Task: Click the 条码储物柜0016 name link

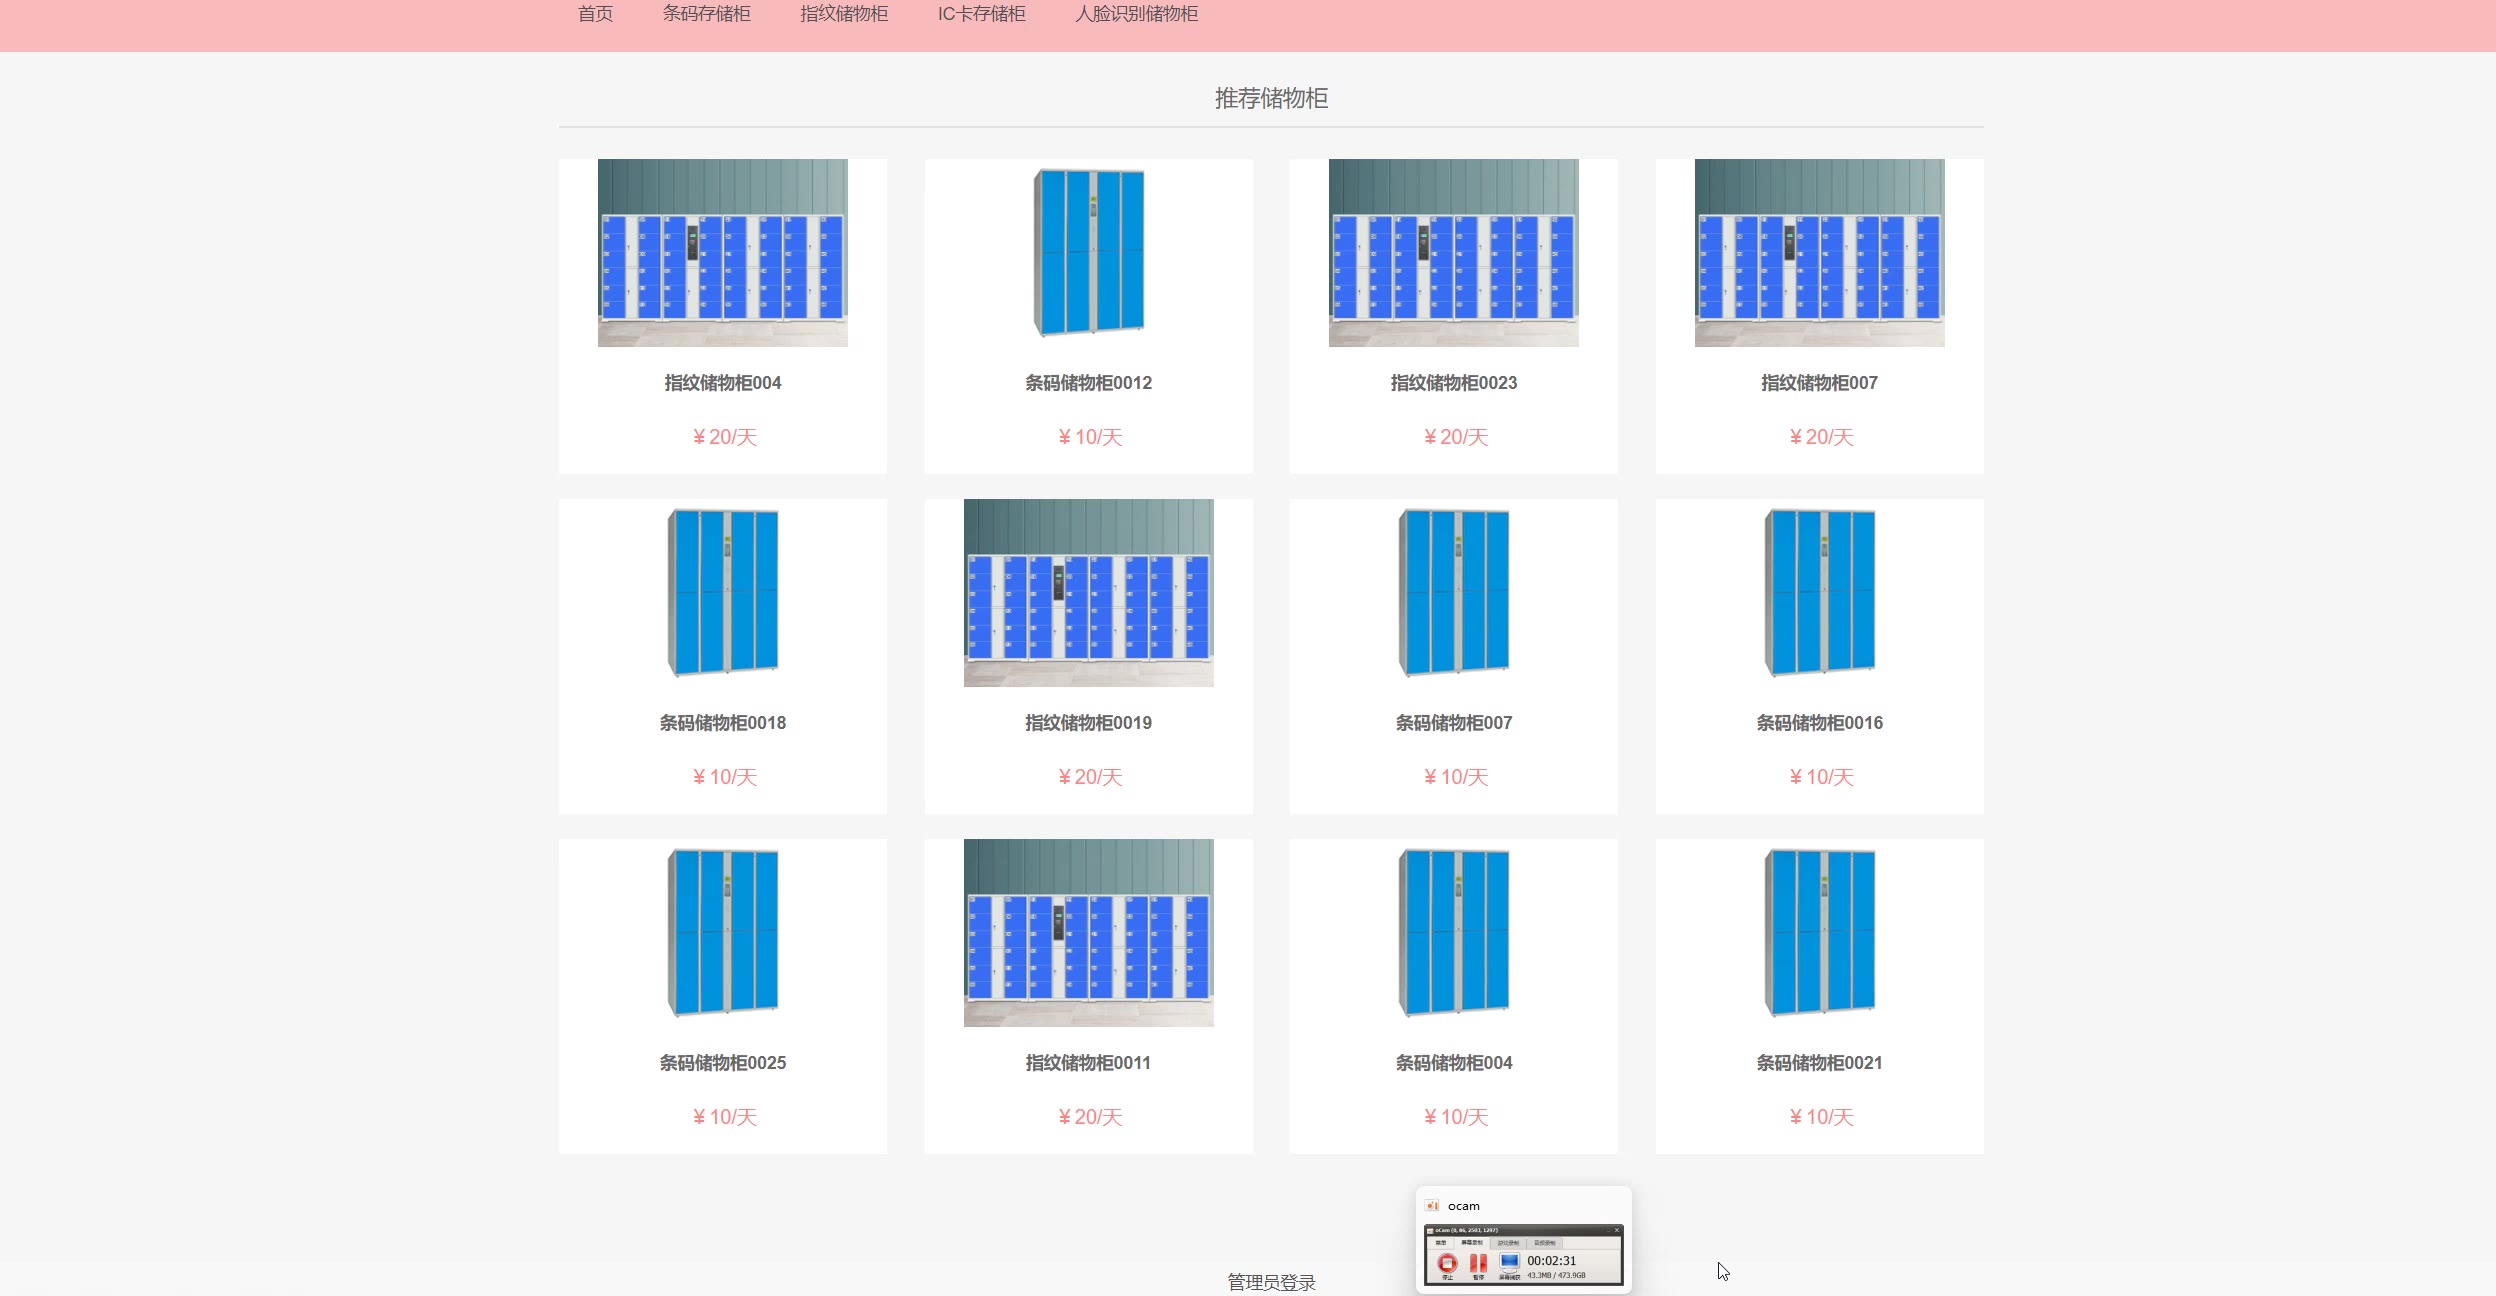Action: 1819,723
